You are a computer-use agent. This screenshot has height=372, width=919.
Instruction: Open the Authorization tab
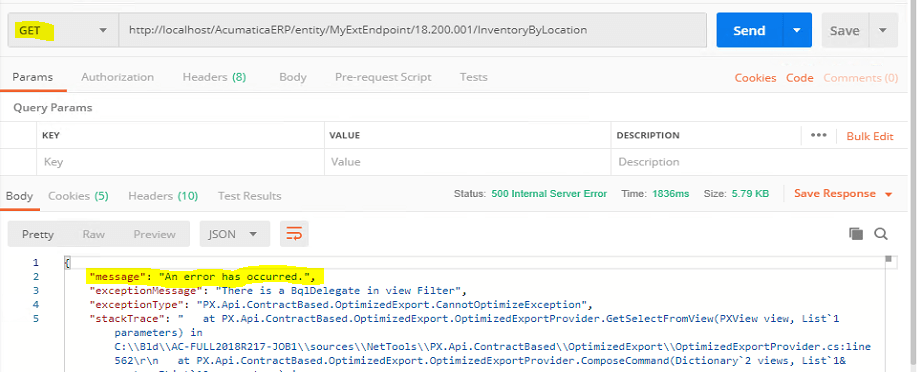117,77
